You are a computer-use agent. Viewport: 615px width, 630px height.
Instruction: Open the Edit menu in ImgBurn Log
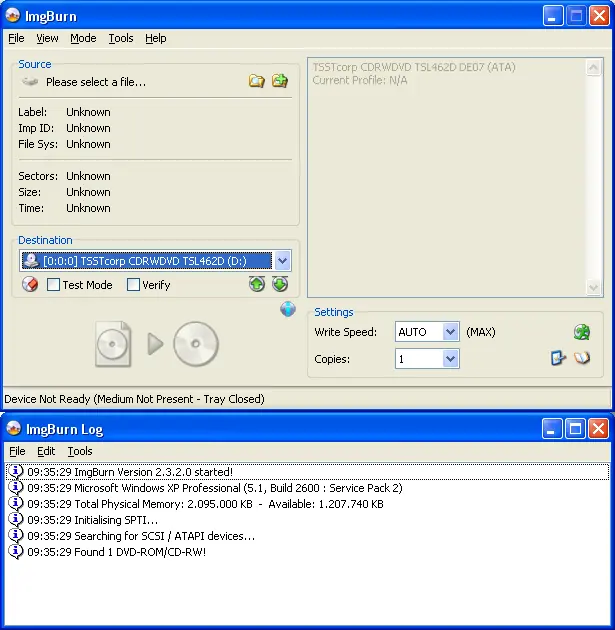(46, 451)
